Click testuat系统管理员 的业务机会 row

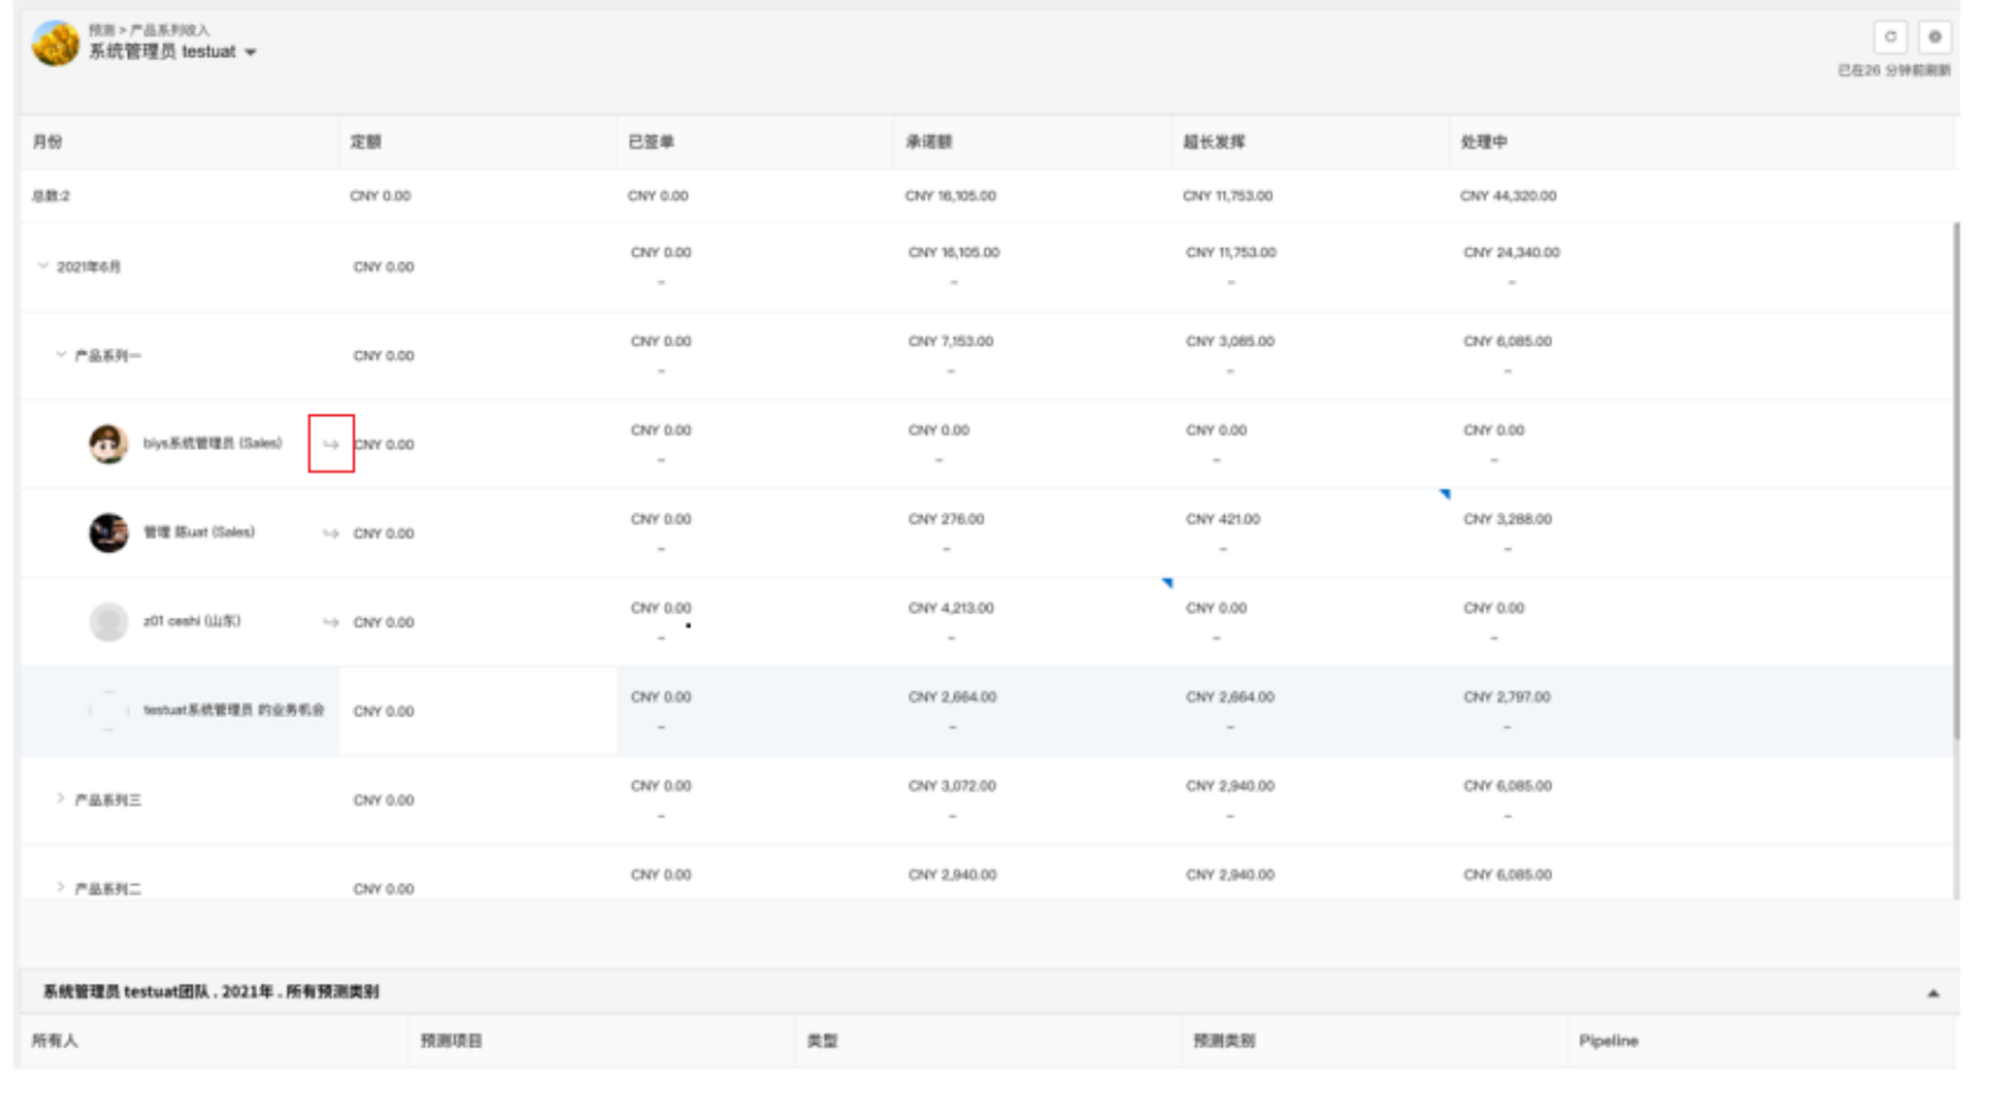(x=233, y=710)
